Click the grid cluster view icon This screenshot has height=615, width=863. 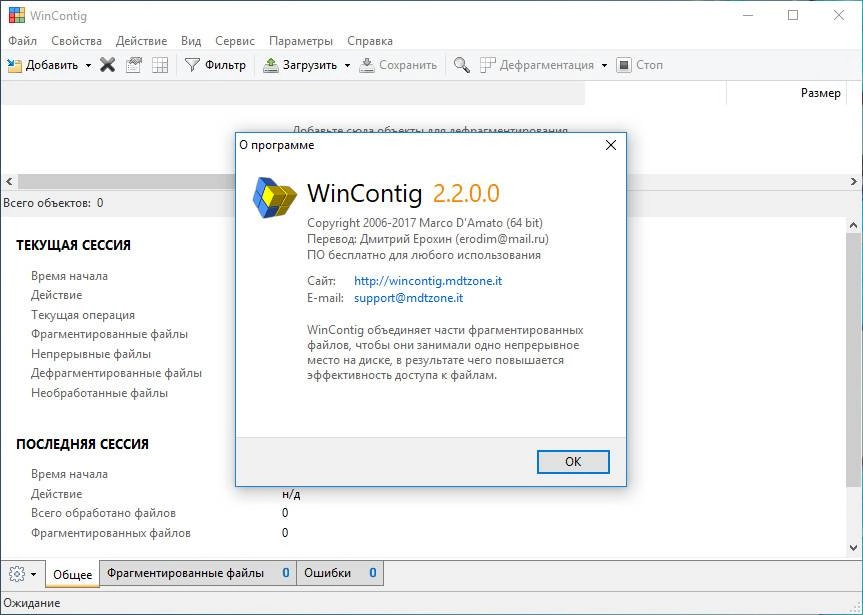coord(160,65)
